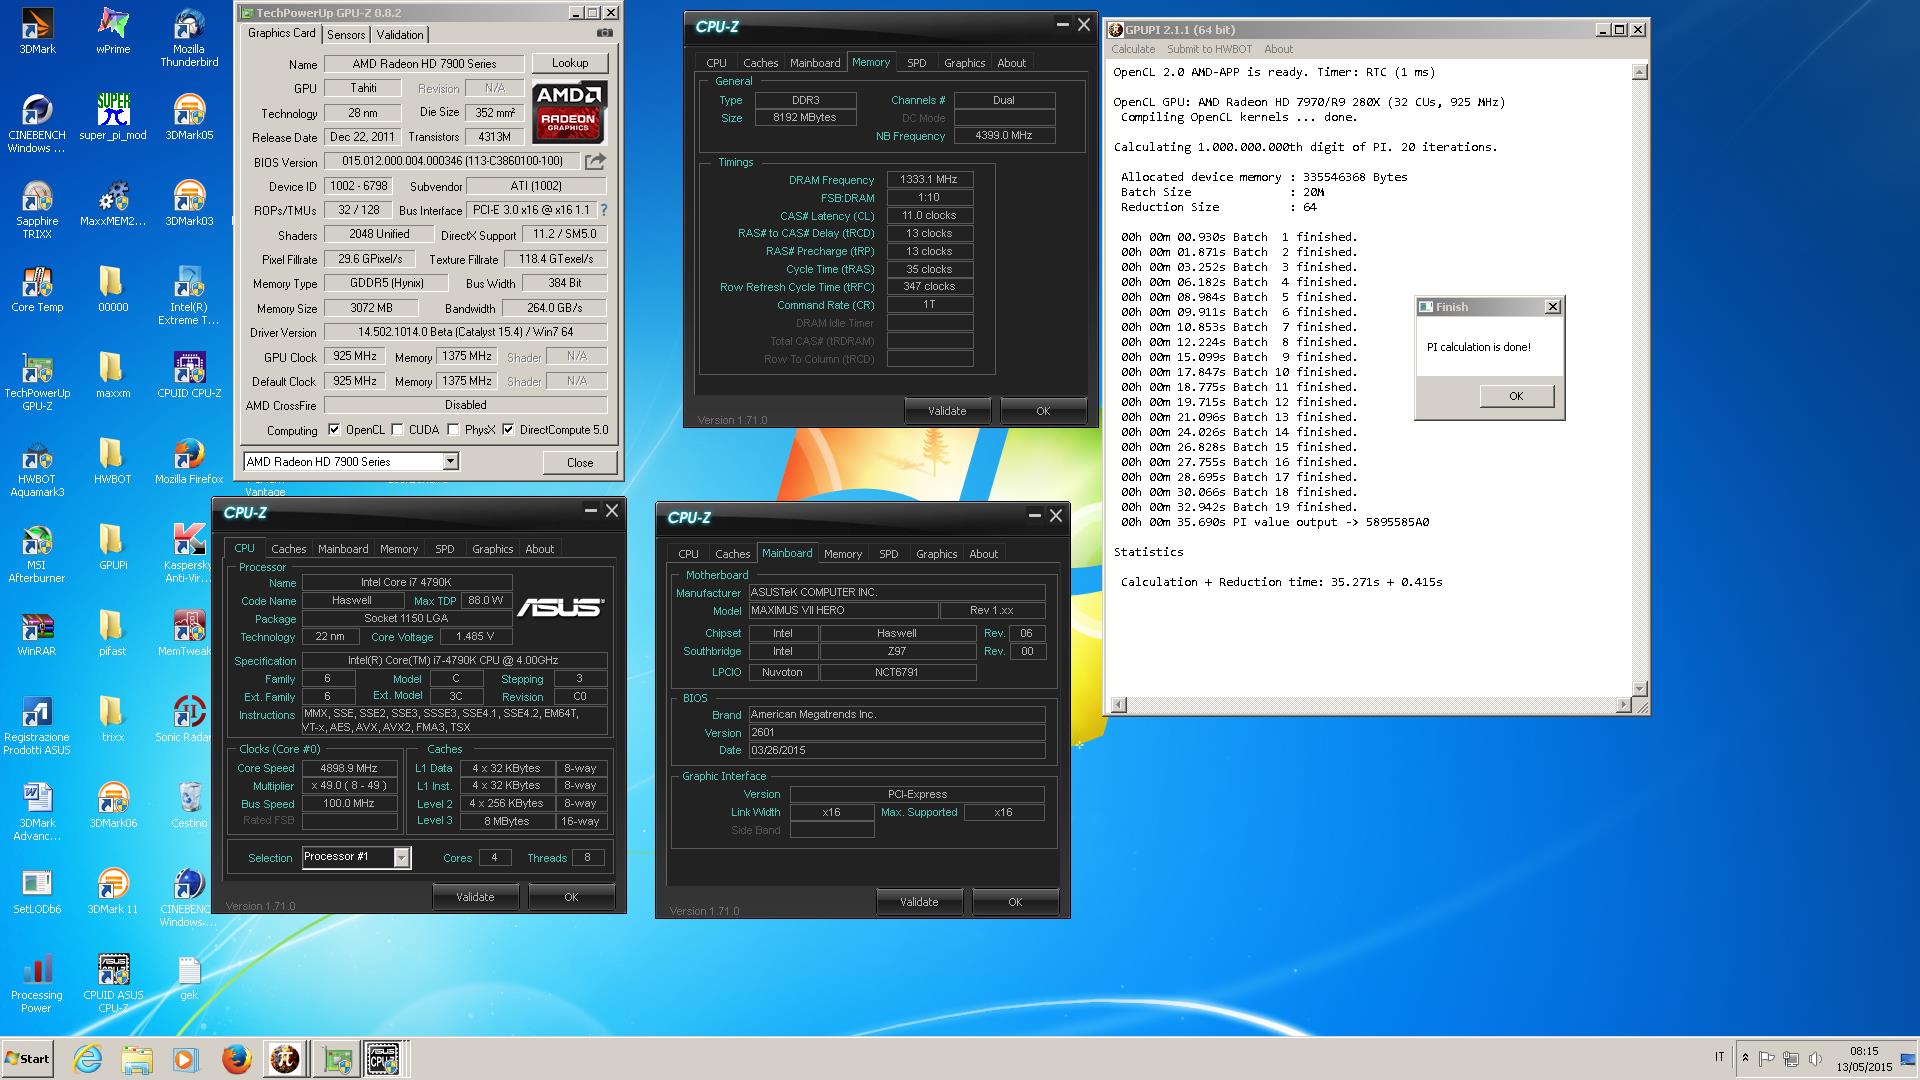Toggle the PhysX checkbox in GPU-Z
The image size is (1920, 1080).
click(x=453, y=430)
